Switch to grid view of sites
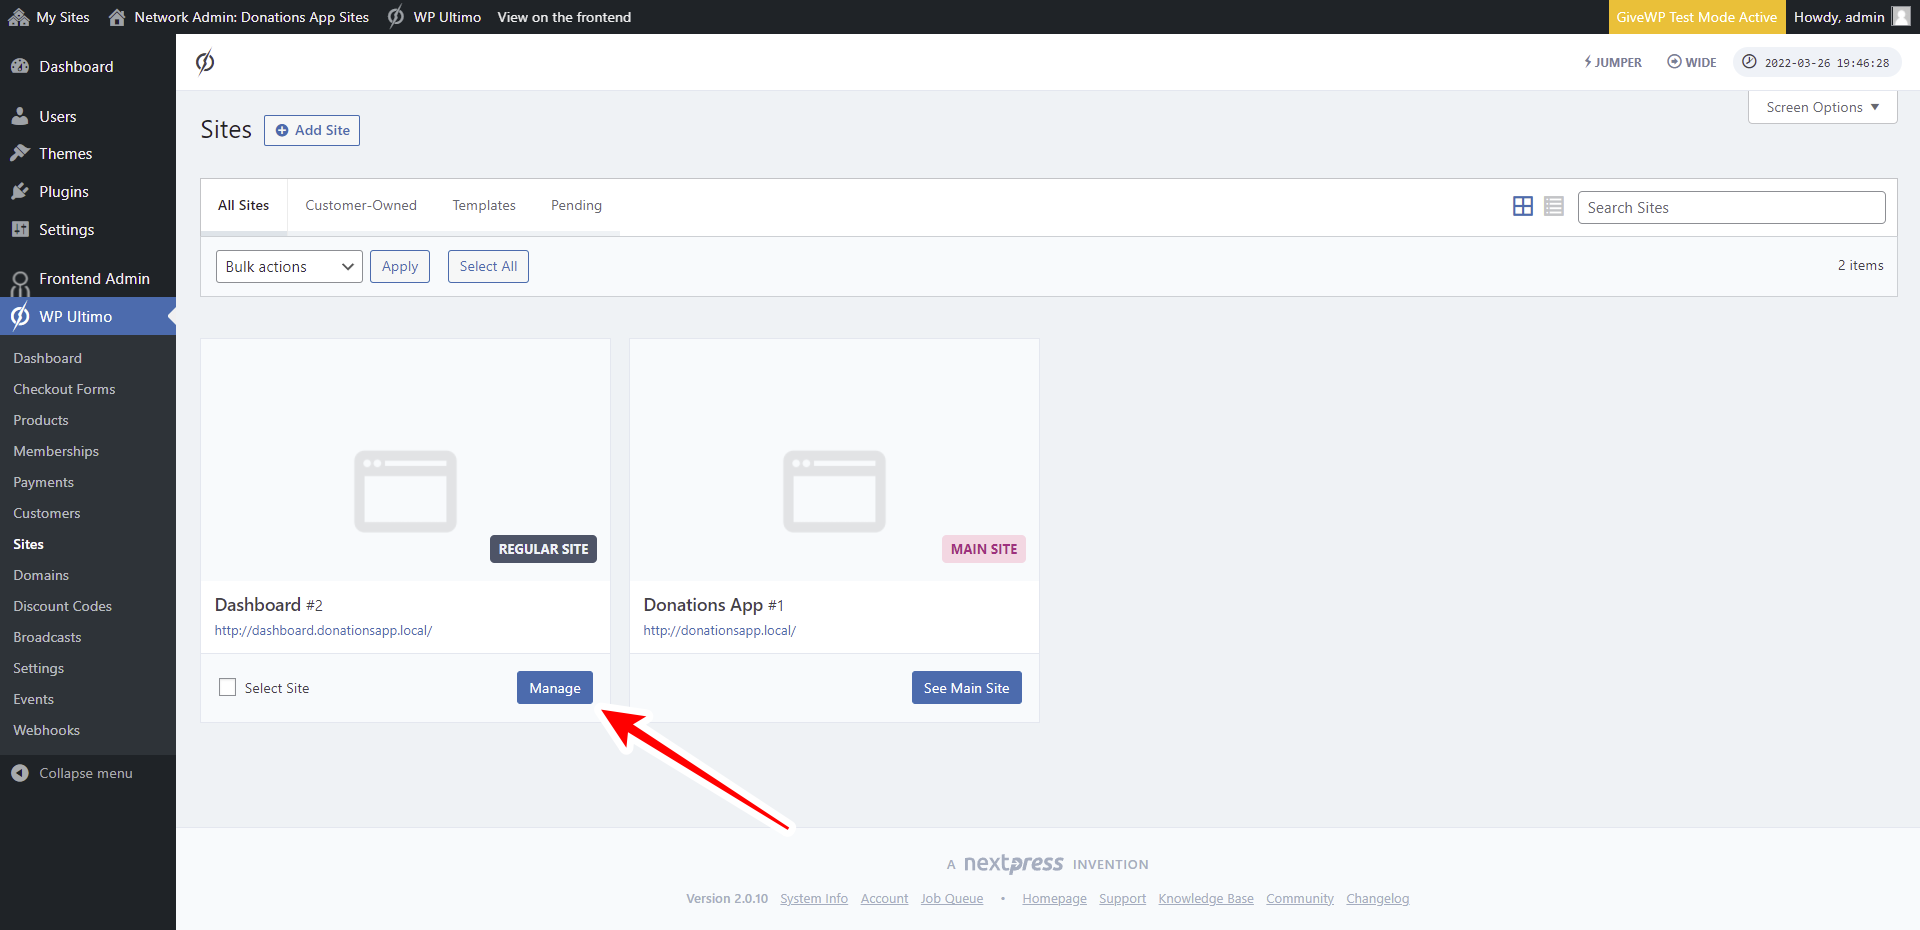The height and width of the screenshot is (930, 1920). [x=1523, y=206]
